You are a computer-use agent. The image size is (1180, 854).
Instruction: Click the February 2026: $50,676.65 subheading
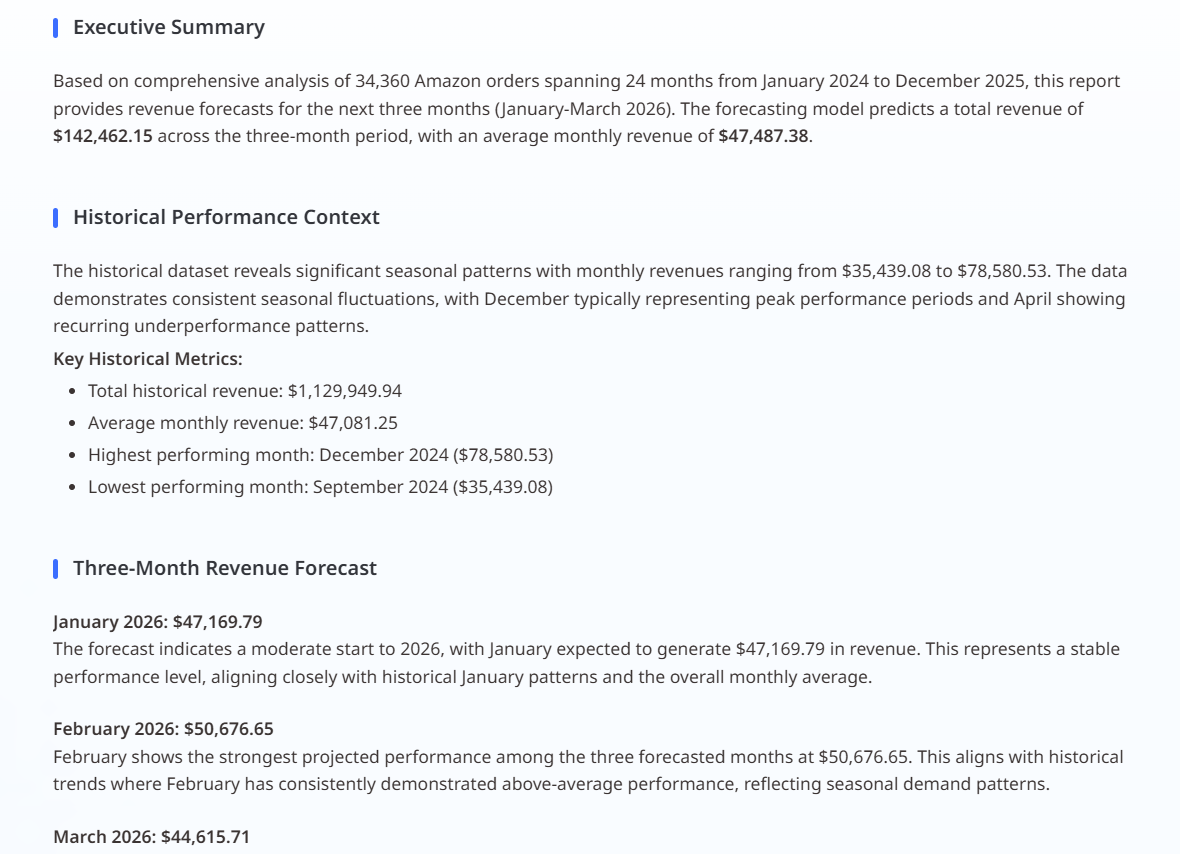163,729
